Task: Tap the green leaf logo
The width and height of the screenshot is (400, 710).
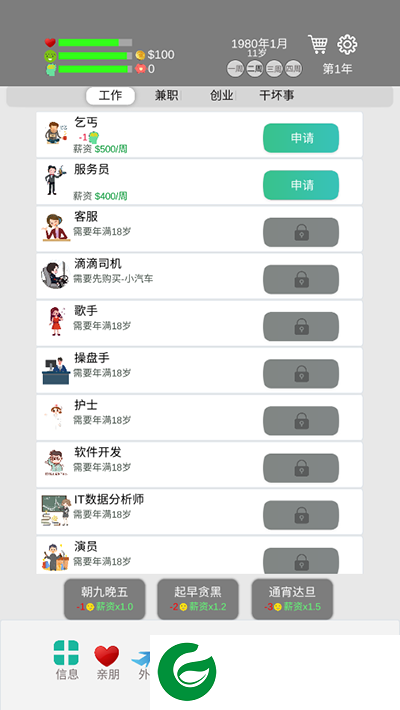Action: 187,672
